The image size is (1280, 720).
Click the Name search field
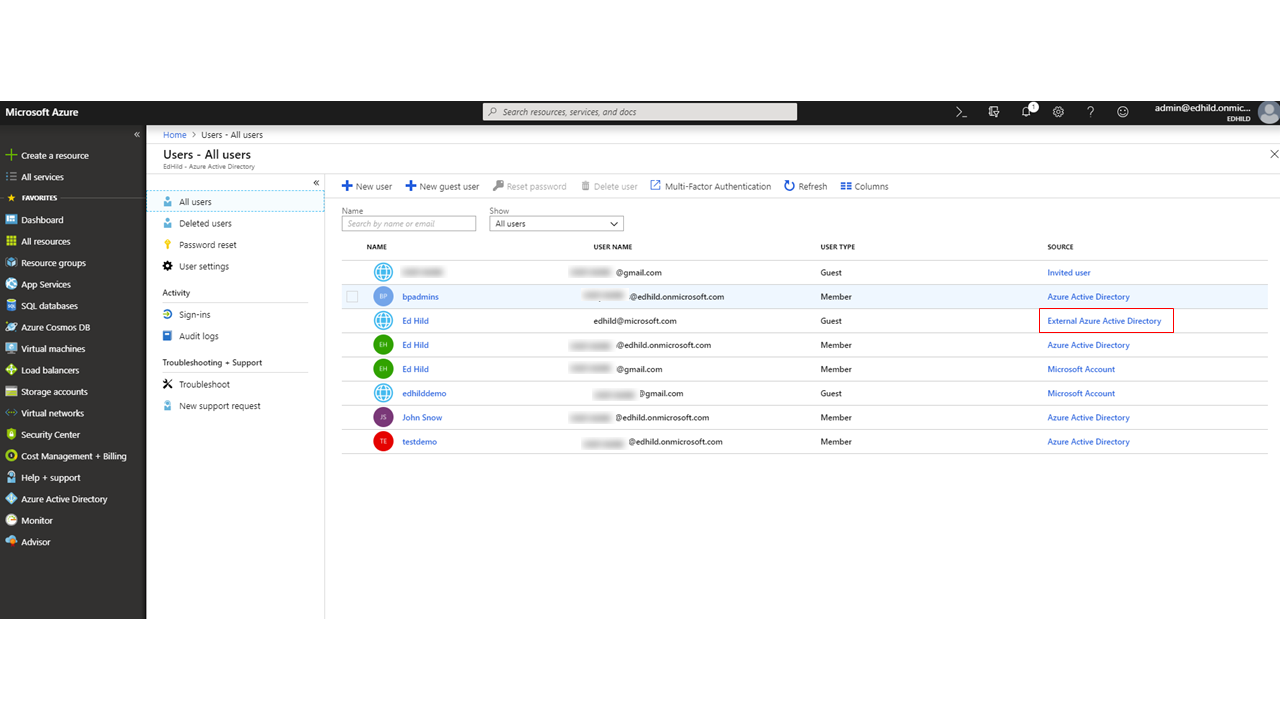[x=409, y=224]
